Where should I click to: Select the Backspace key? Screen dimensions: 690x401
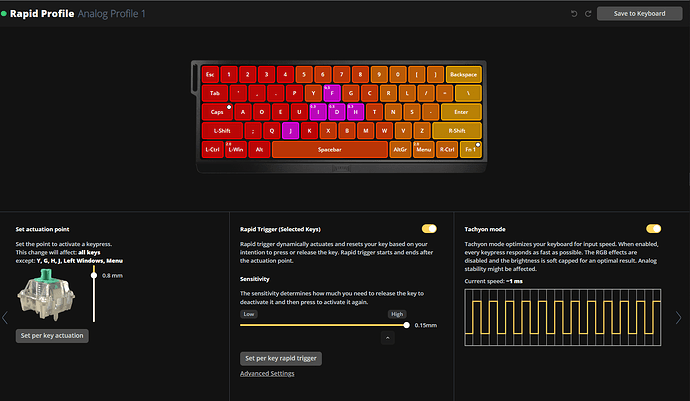[463, 74]
